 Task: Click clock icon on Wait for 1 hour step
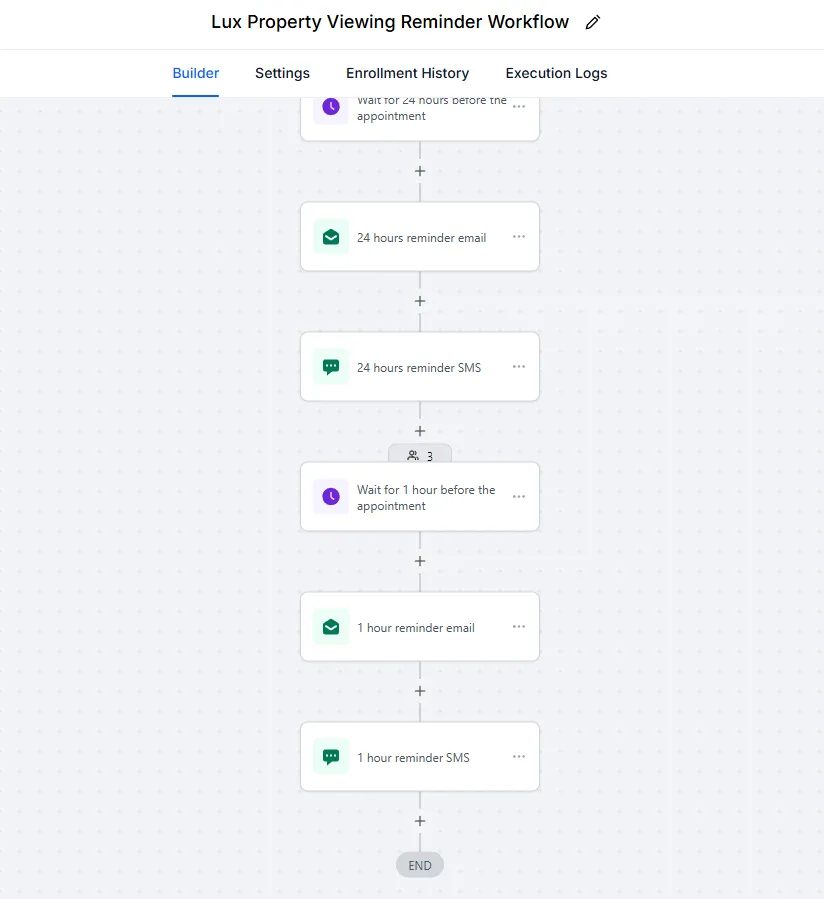[331, 497]
